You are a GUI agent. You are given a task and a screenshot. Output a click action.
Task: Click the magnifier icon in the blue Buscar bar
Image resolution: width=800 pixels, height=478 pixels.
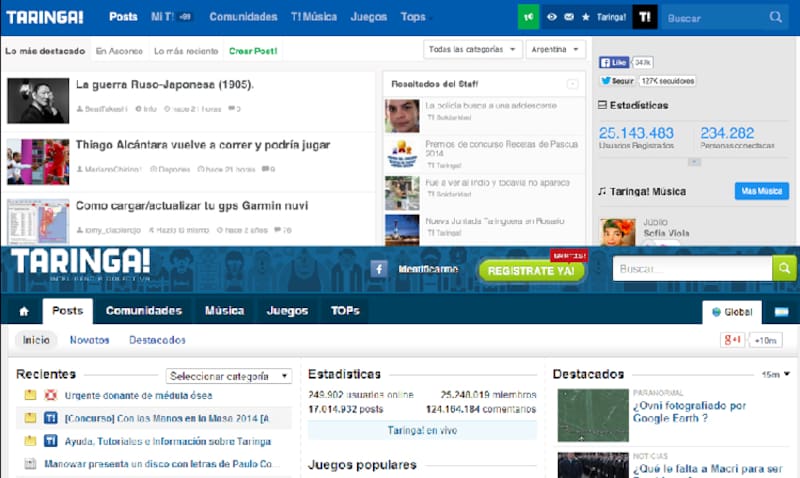click(776, 18)
